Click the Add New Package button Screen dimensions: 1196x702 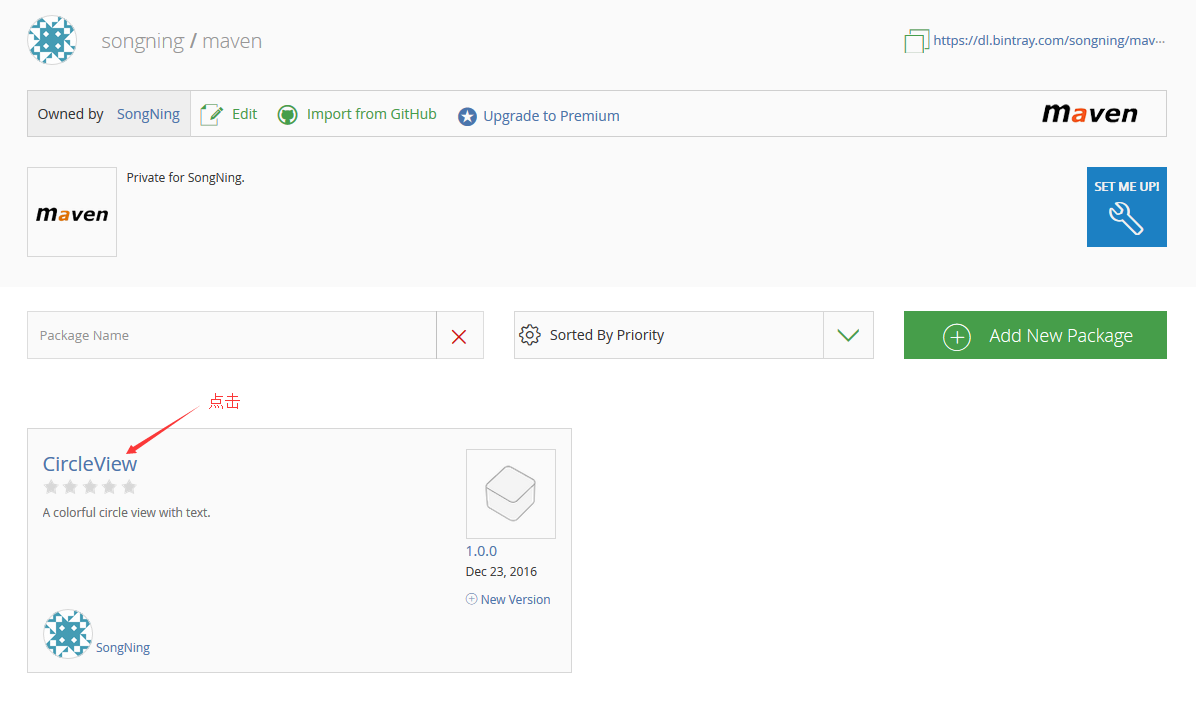pyautogui.click(x=1035, y=335)
